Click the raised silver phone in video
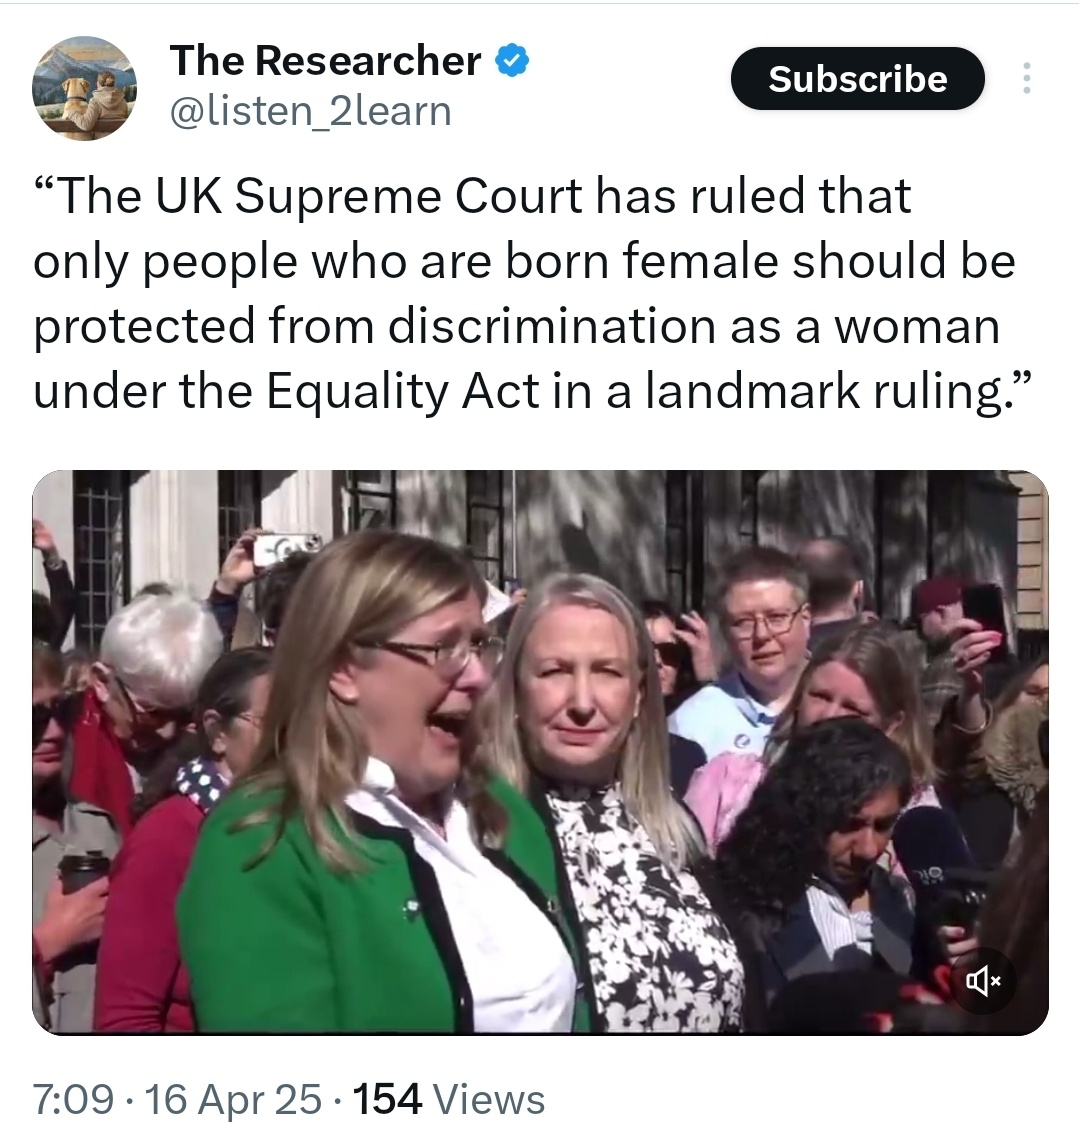Image resolution: width=1079 pixels, height=1143 pixels. coord(287,547)
